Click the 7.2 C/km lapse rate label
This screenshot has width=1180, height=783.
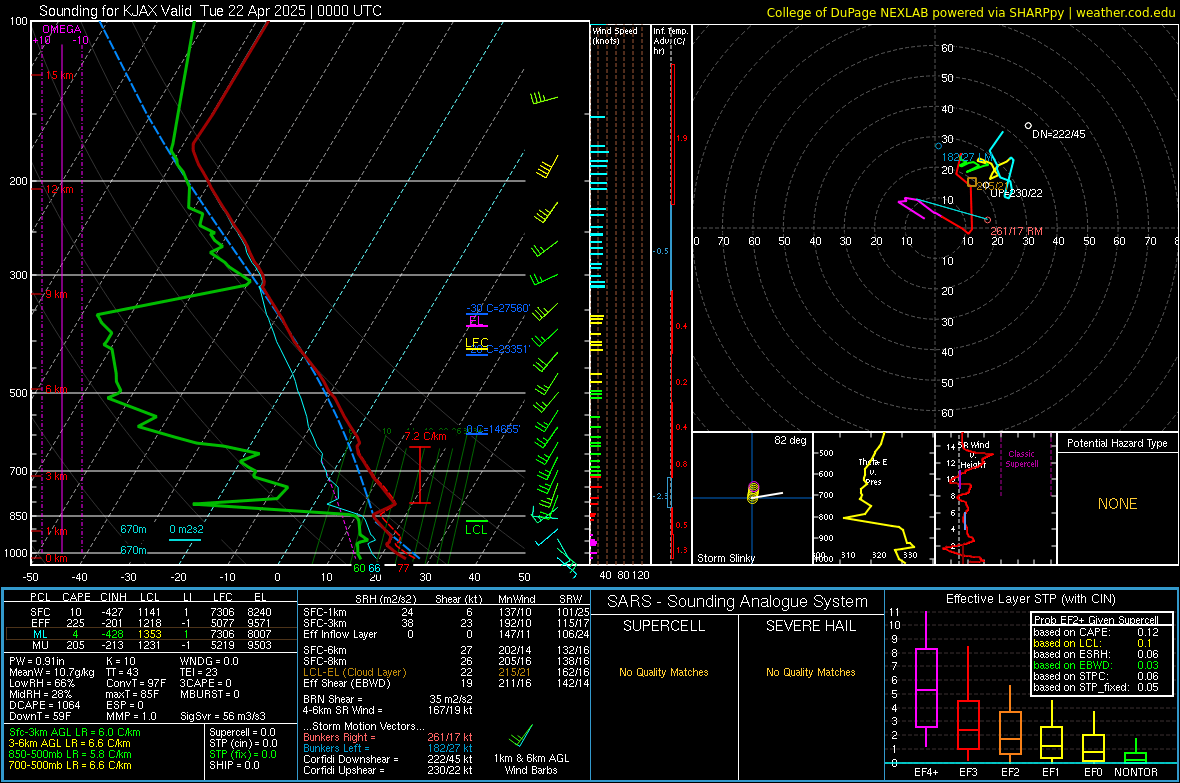425,436
